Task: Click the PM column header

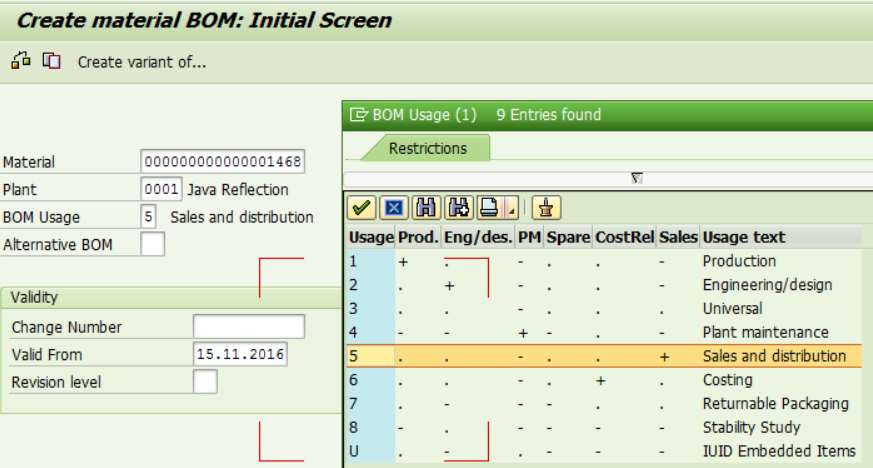Action: 529,238
